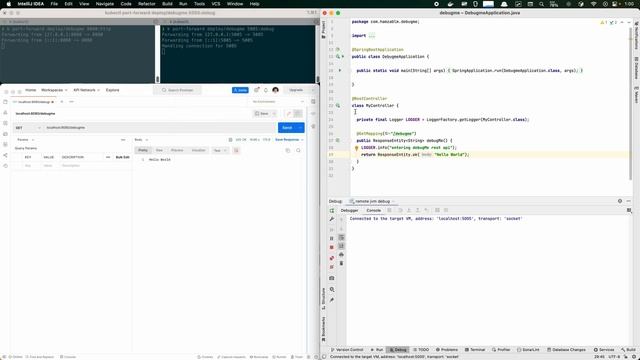
Task: Select the Pretty response view tab
Action: (x=143, y=151)
